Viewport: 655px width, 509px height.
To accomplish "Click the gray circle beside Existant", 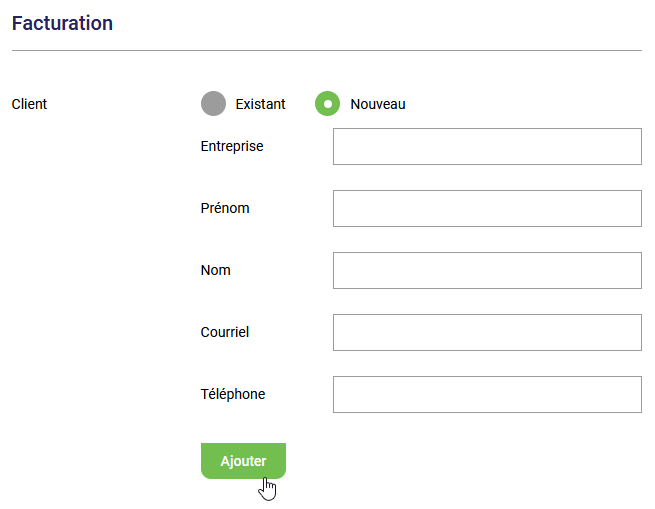I will click(213, 104).
